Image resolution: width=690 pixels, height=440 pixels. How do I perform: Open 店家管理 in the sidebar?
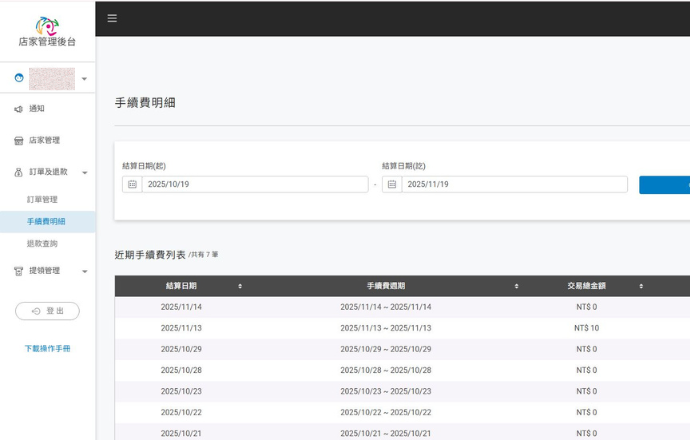point(44,141)
